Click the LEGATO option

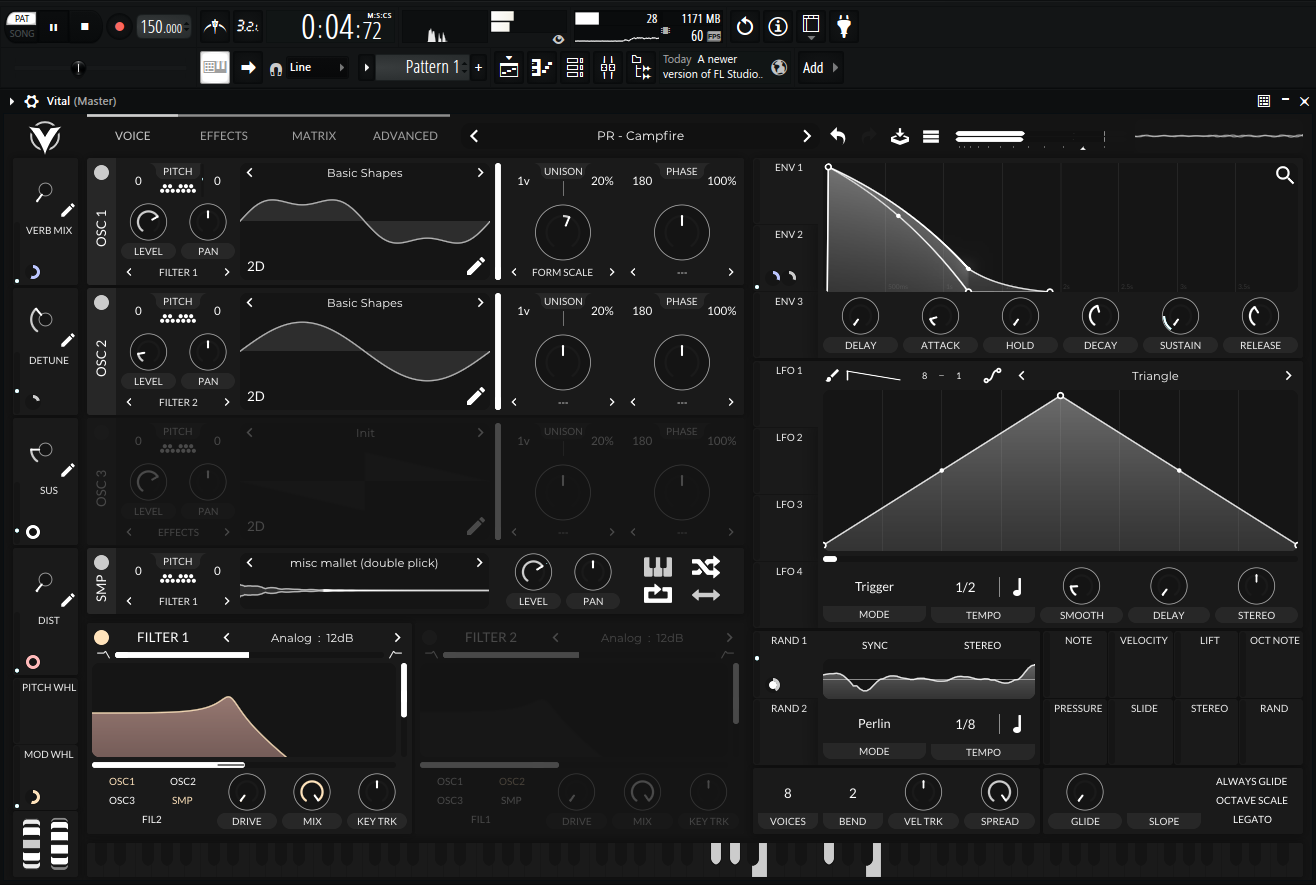tap(1252, 820)
